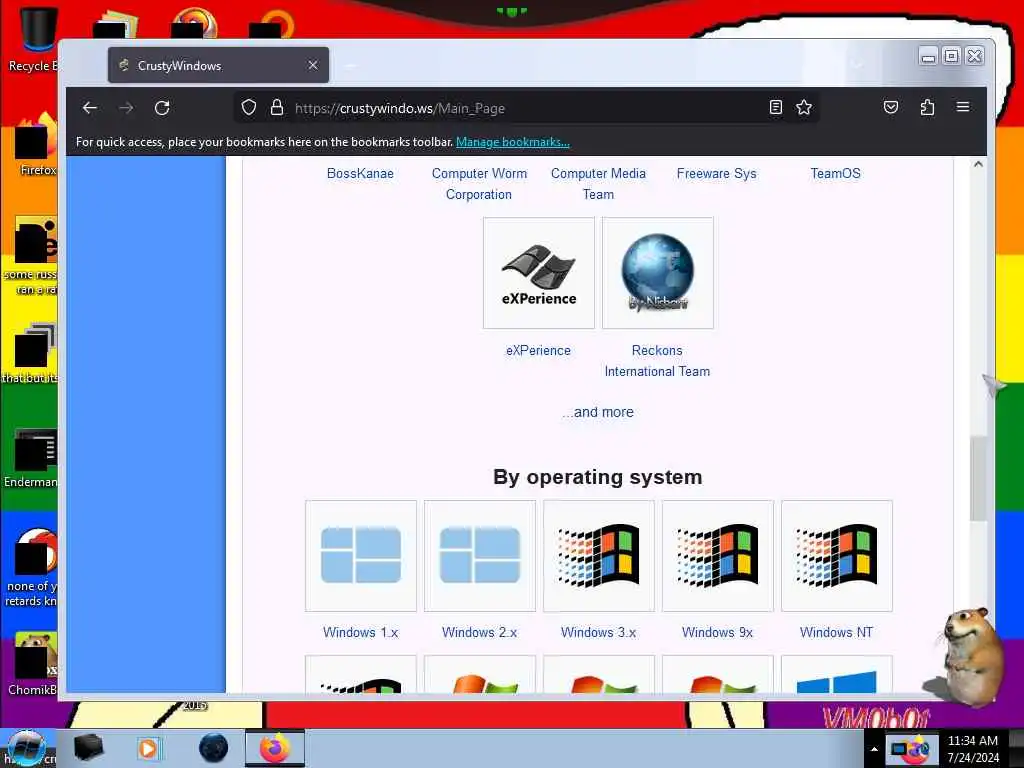Open the Reckons International Team link
The image size is (1024, 768).
tap(657, 361)
